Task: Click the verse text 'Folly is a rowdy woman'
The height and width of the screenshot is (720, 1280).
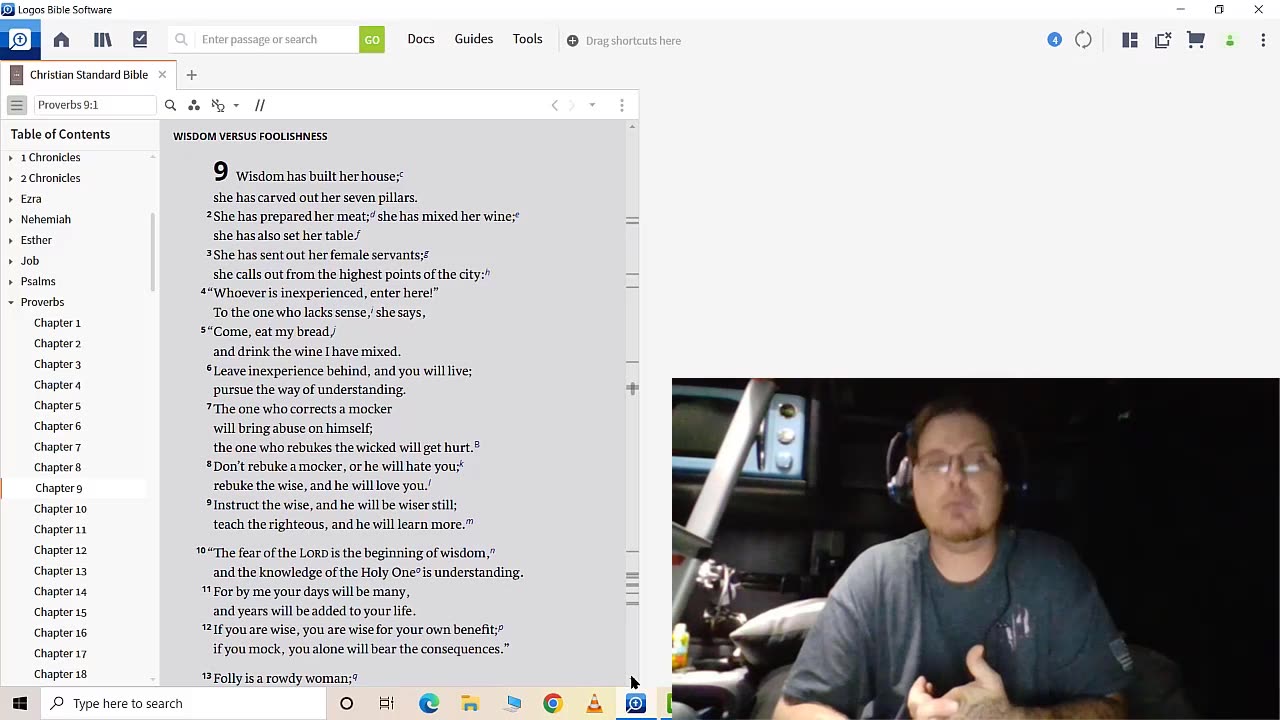Action: pyautogui.click(x=282, y=678)
